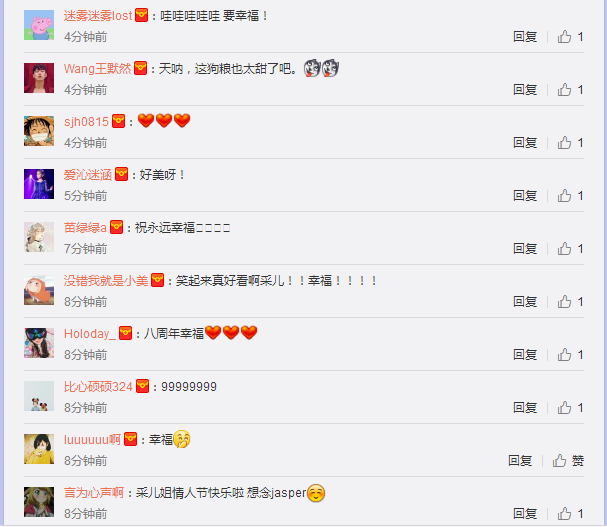Reply to 没错我就是小美's comment
Screen dimensions: 607x527
click(x=525, y=302)
